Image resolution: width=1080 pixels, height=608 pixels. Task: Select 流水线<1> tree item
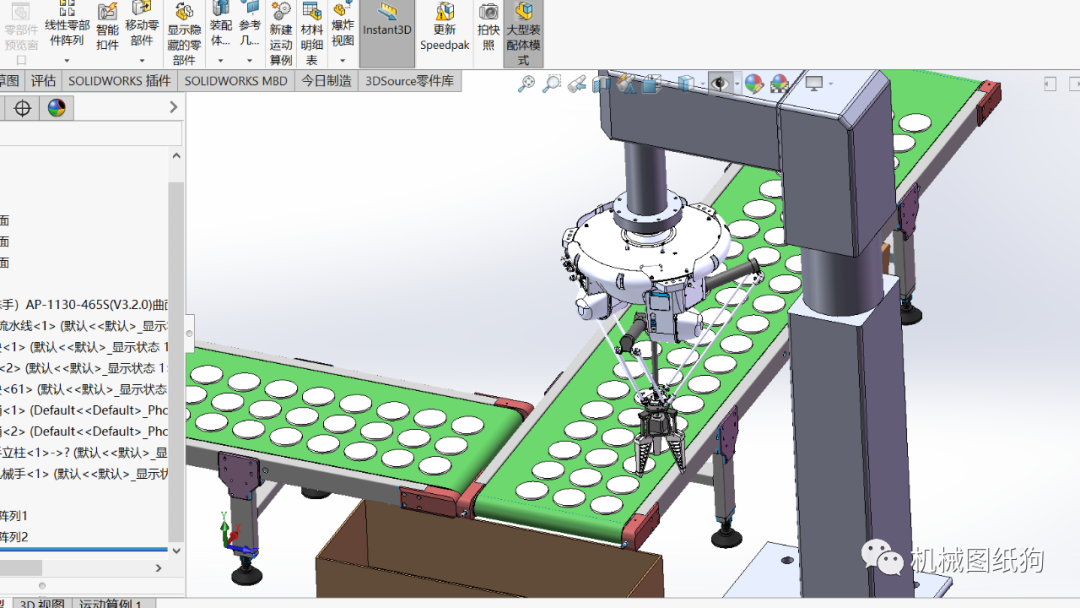tap(84, 326)
